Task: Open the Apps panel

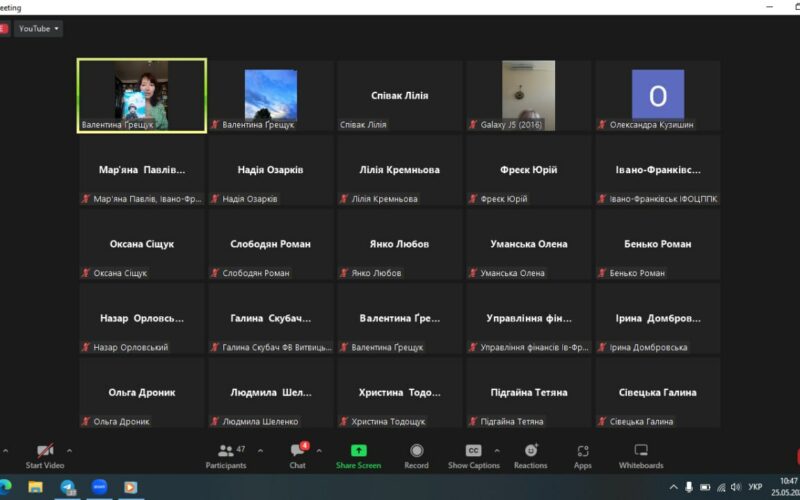Action: pyautogui.click(x=582, y=451)
